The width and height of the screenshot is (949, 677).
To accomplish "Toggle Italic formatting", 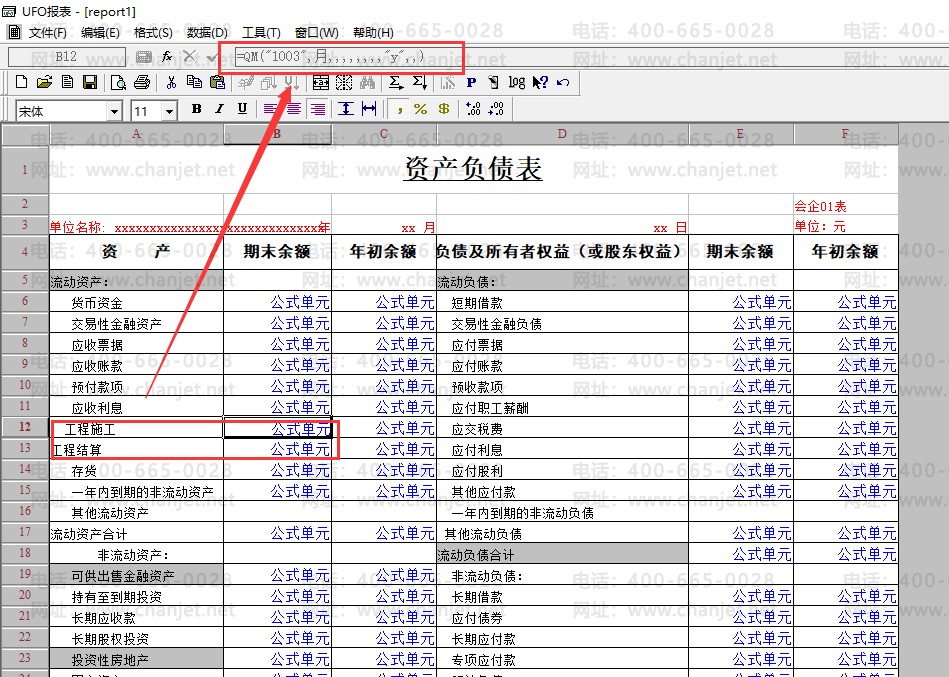I will 219,109.
